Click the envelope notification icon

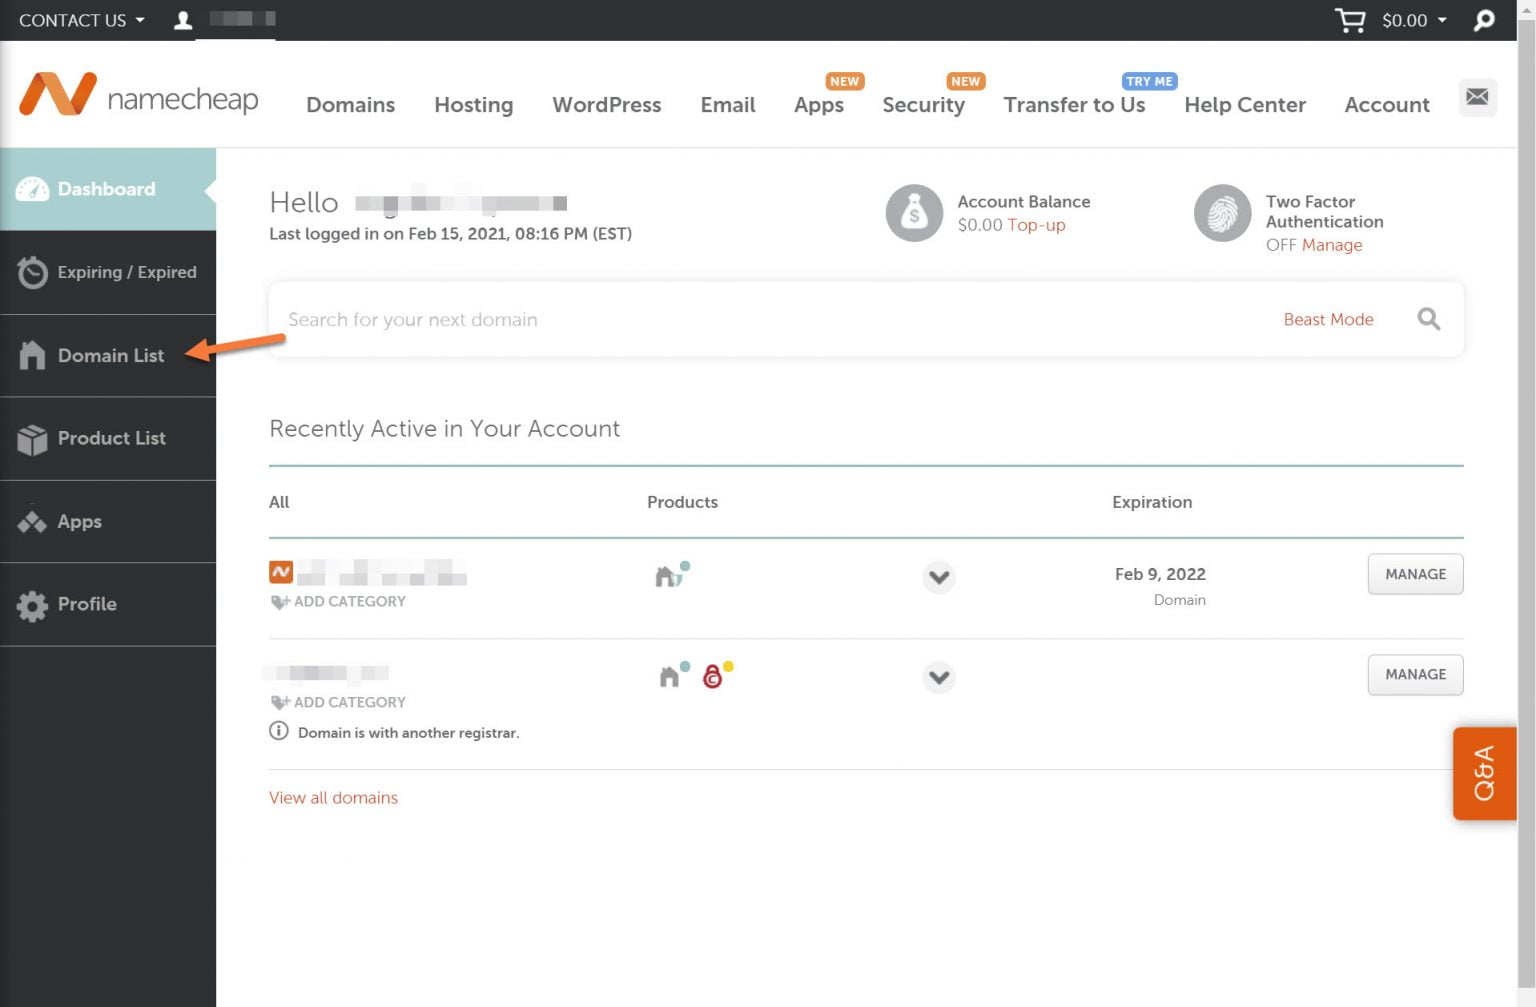pyautogui.click(x=1477, y=97)
